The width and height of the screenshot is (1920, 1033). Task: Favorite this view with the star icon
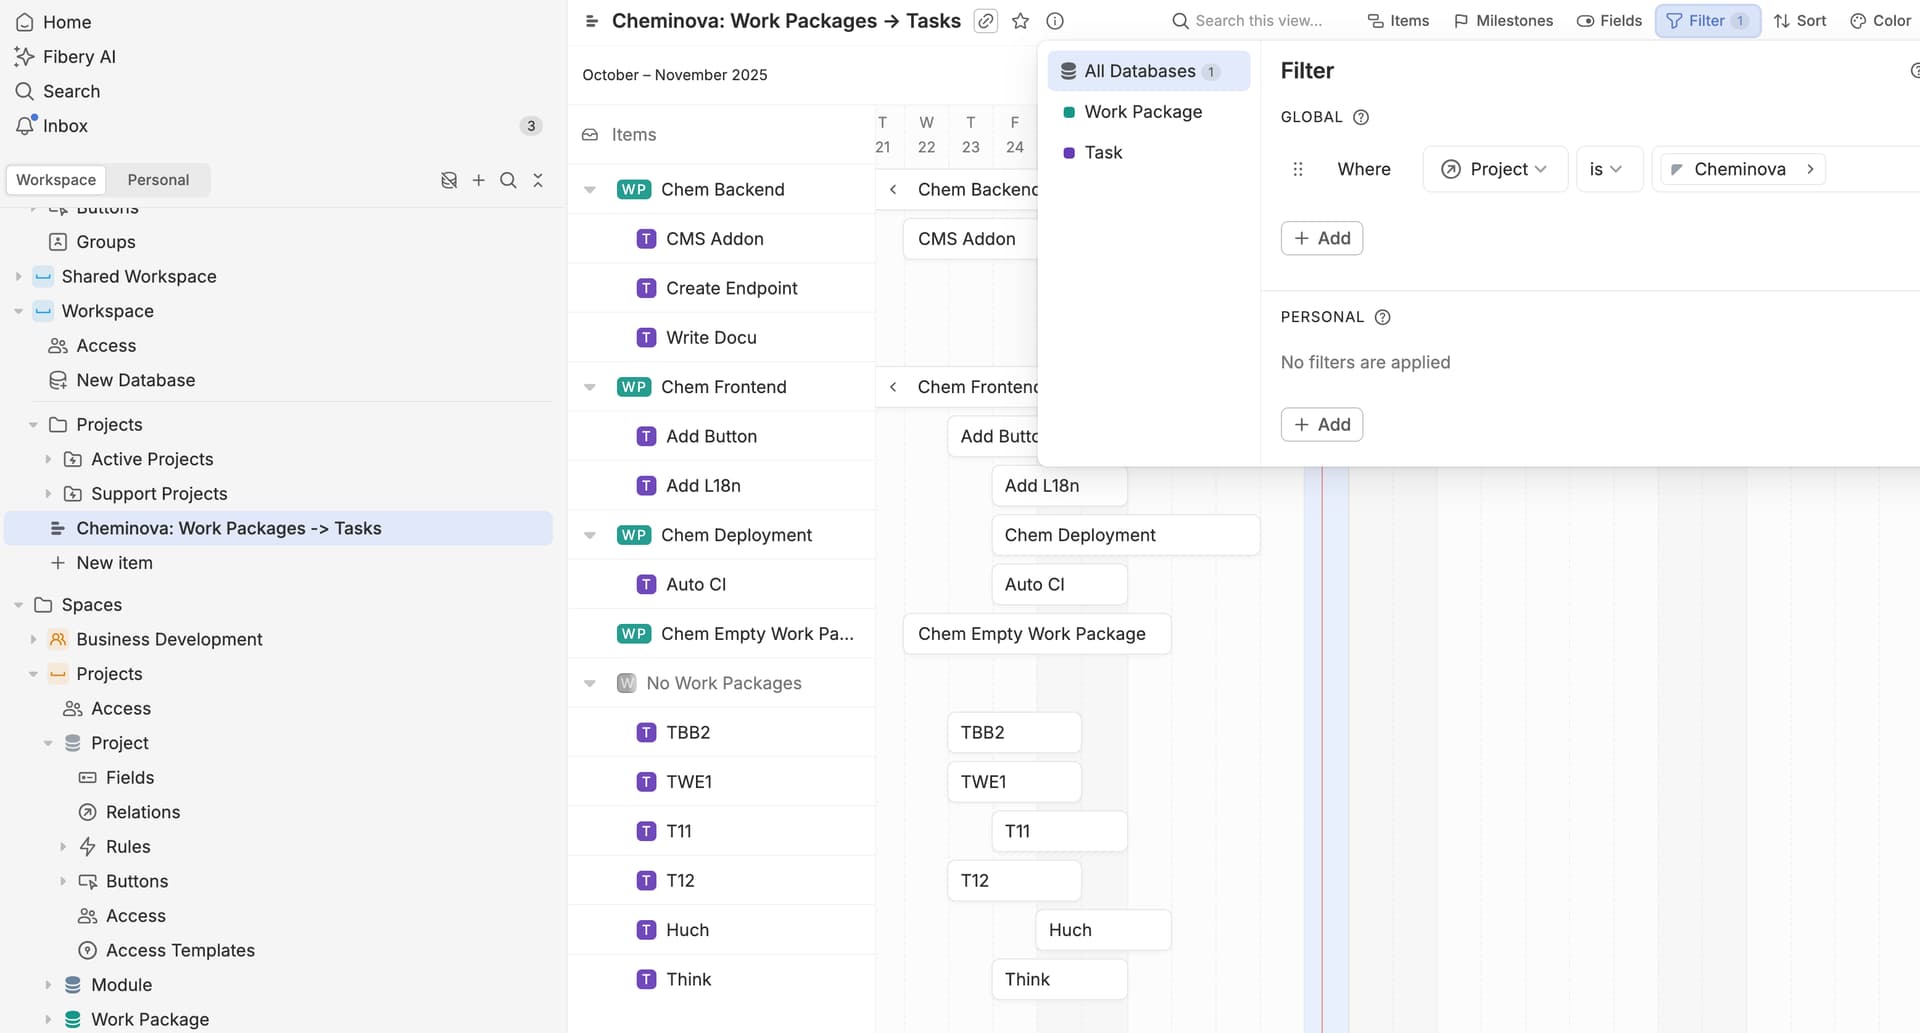click(x=1020, y=21)
